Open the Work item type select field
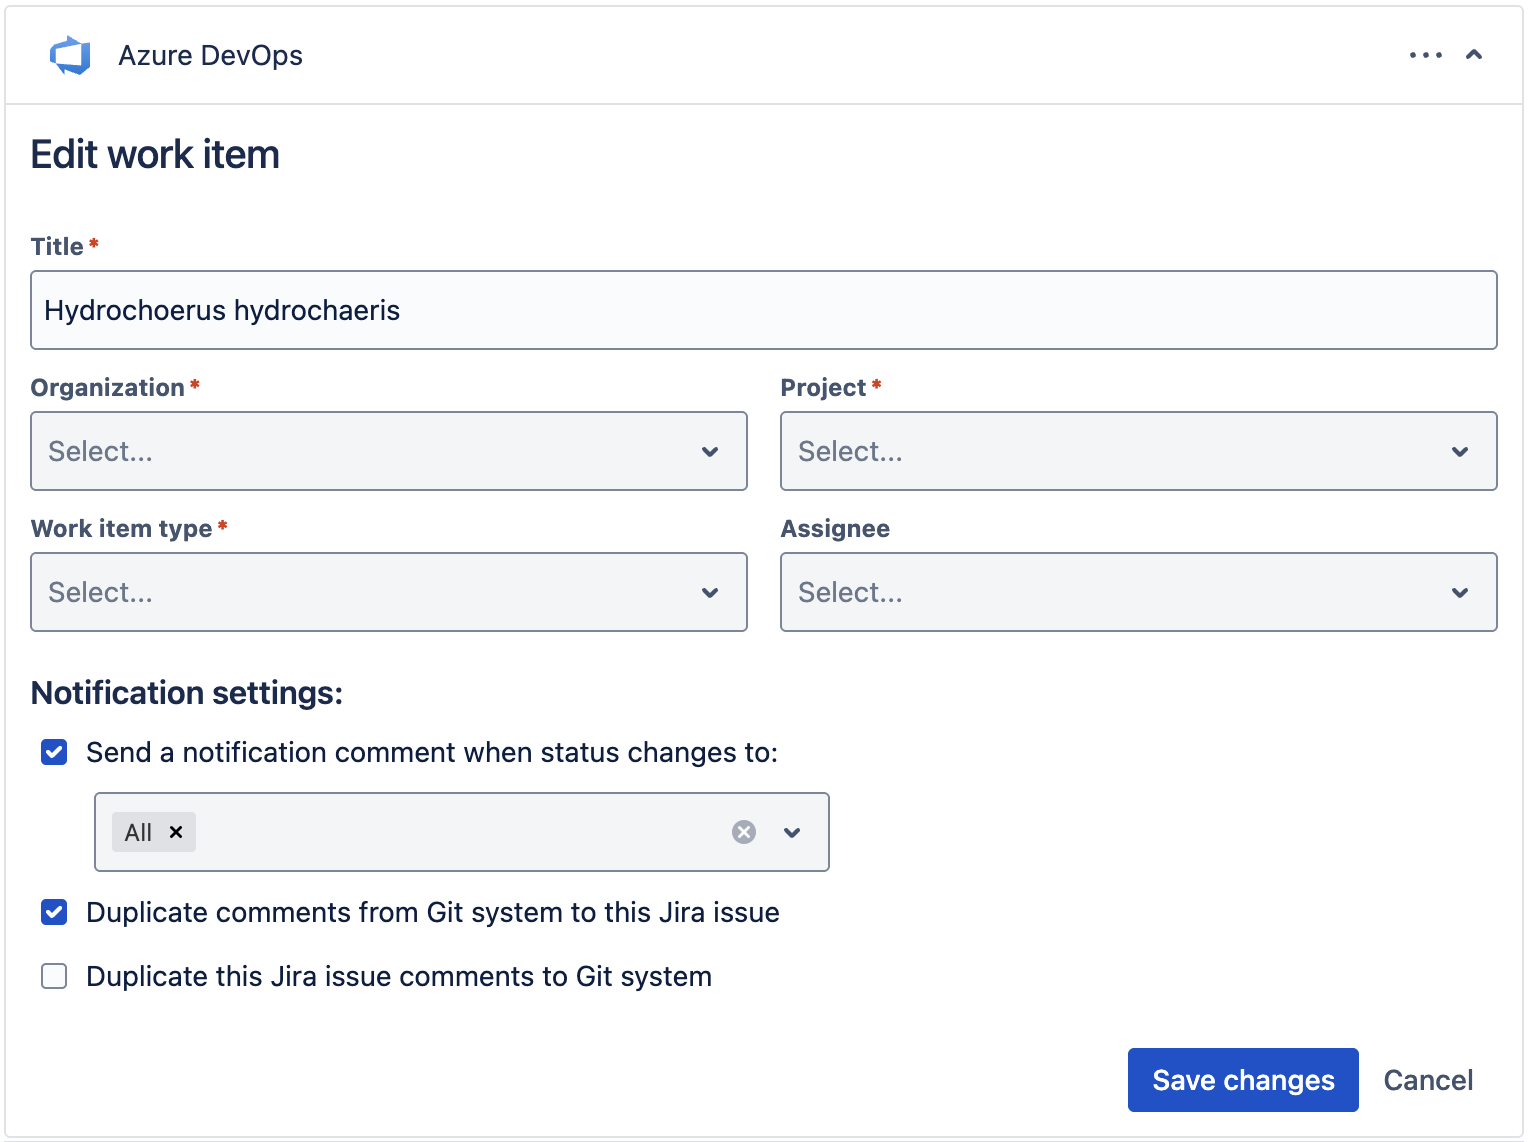 pos(360,593)
